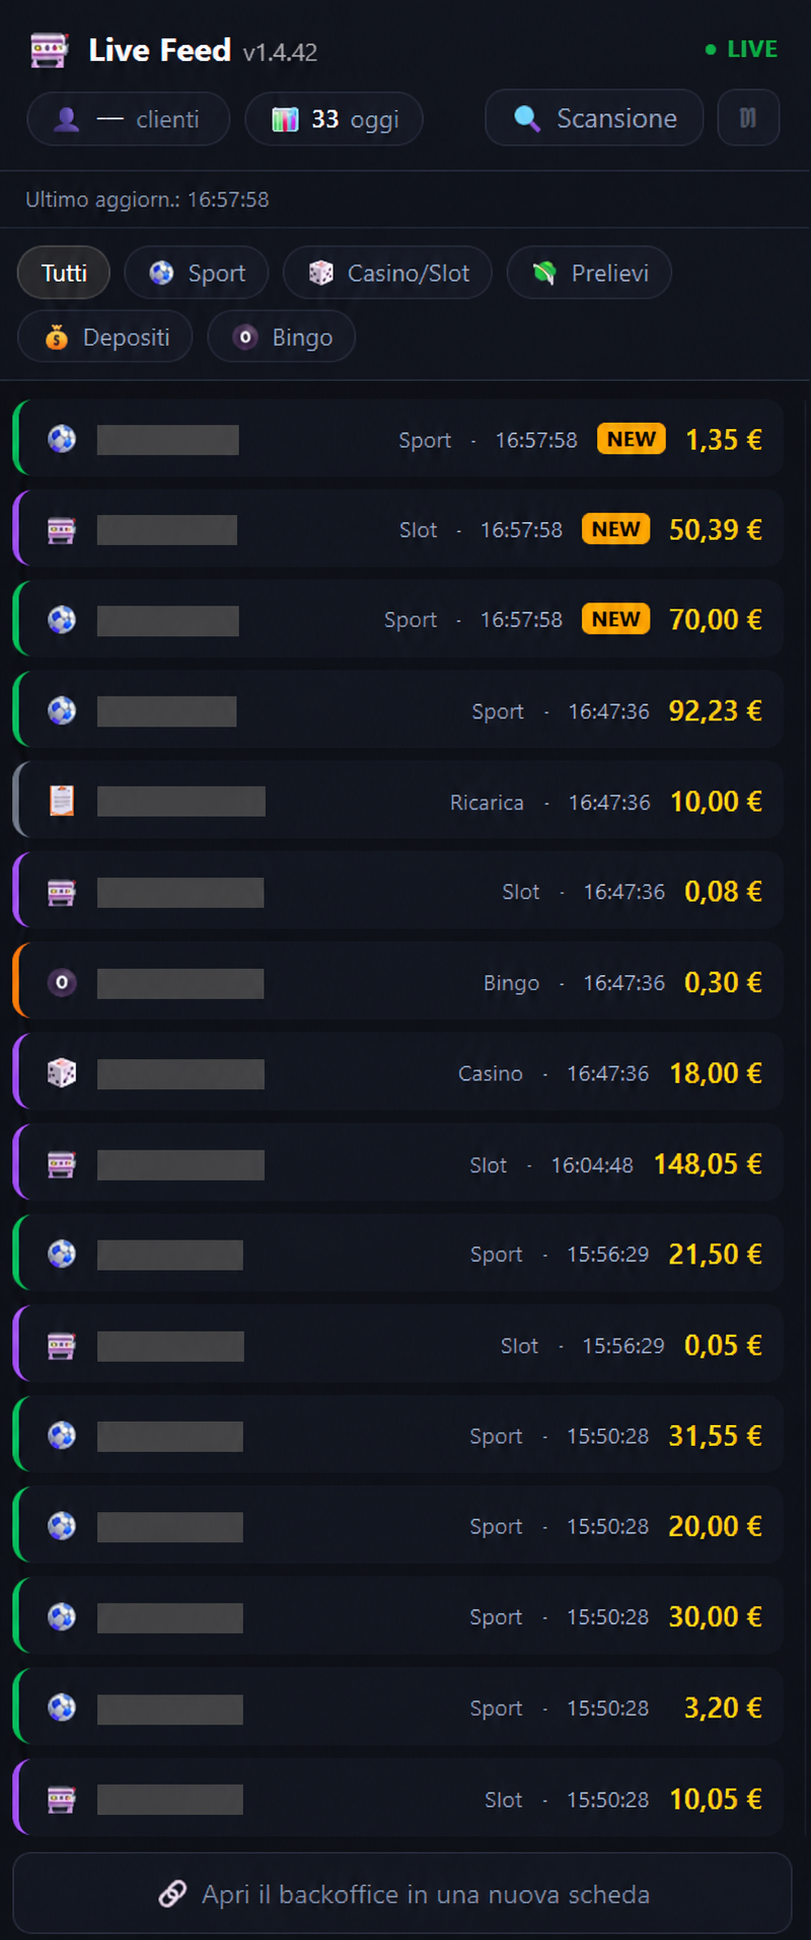Screen dimensions: 811x1940
Task: Show only Casino/Slot entries
Action: click(x=388, y=273)
